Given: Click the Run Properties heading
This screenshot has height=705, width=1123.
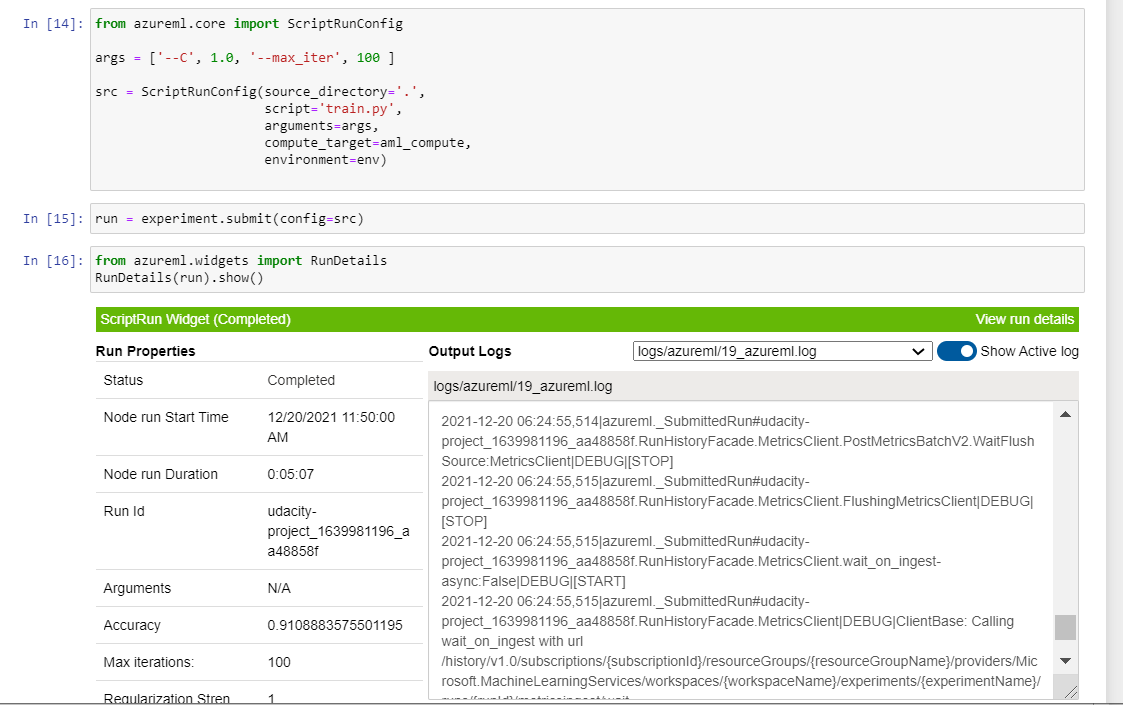Looking at the screenshot, I should coord(145,351).
